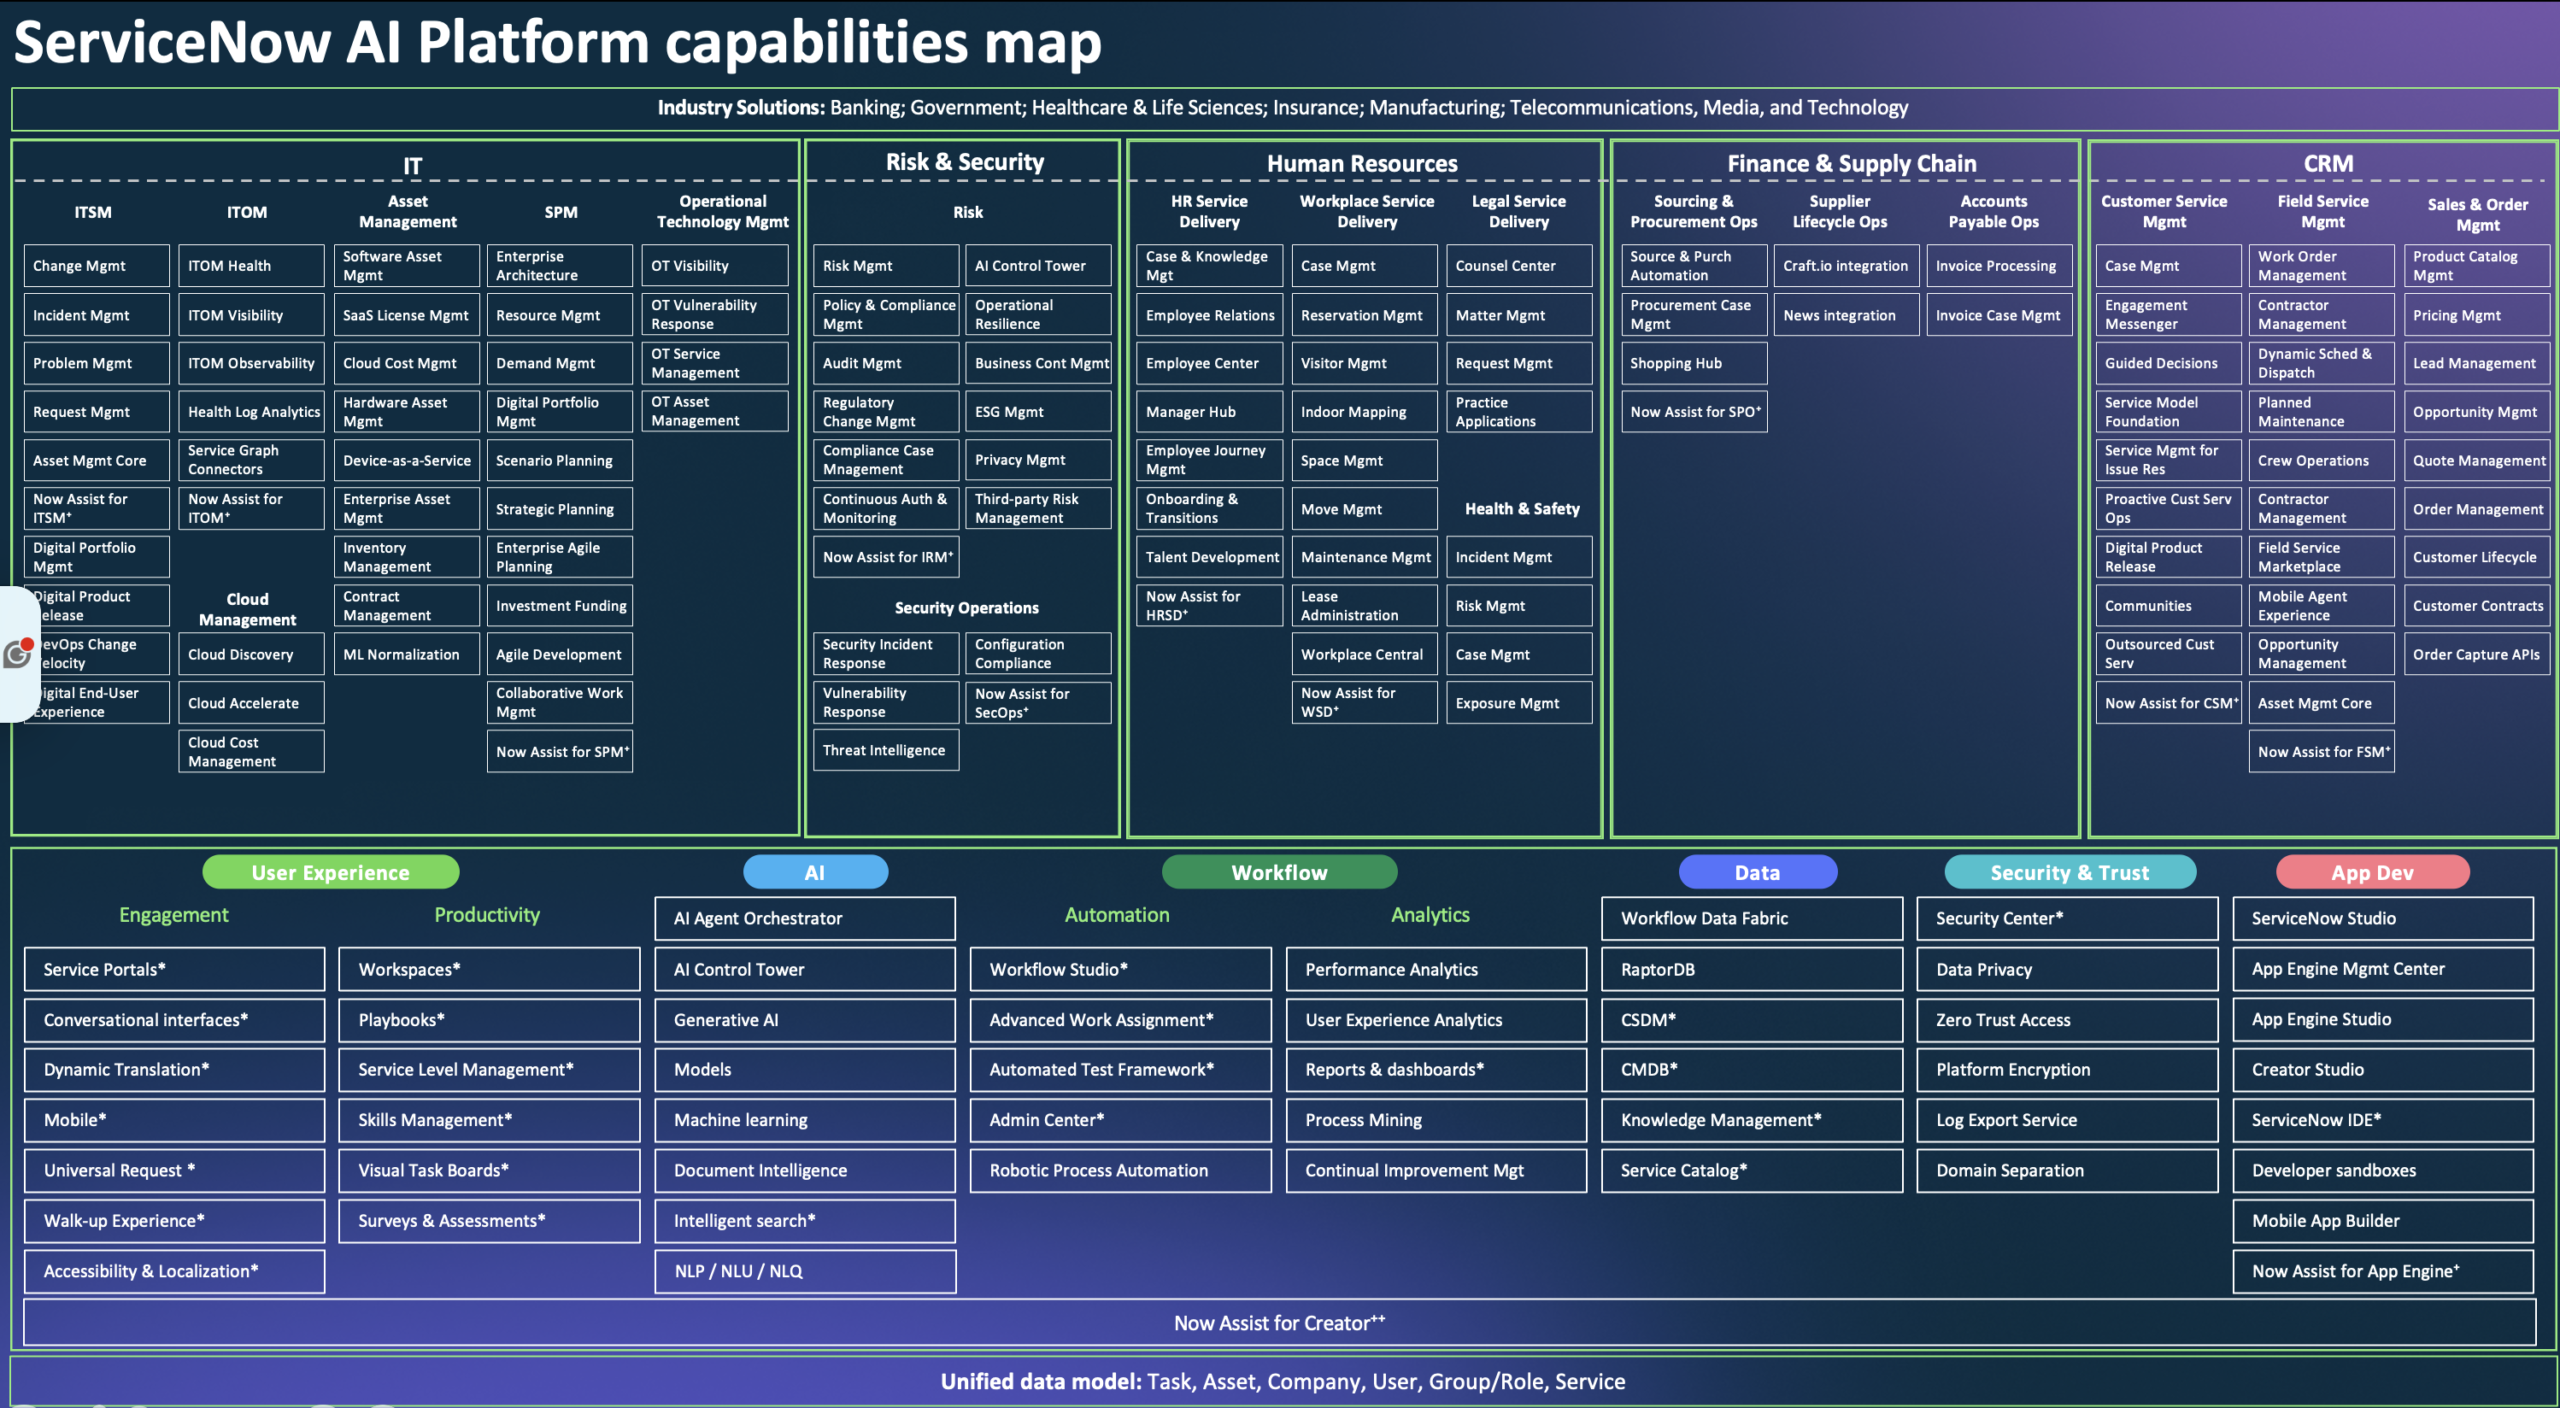Select the Cloud Discovery capability box
The image size is (2560, 1408).
(x=250, y=654)
